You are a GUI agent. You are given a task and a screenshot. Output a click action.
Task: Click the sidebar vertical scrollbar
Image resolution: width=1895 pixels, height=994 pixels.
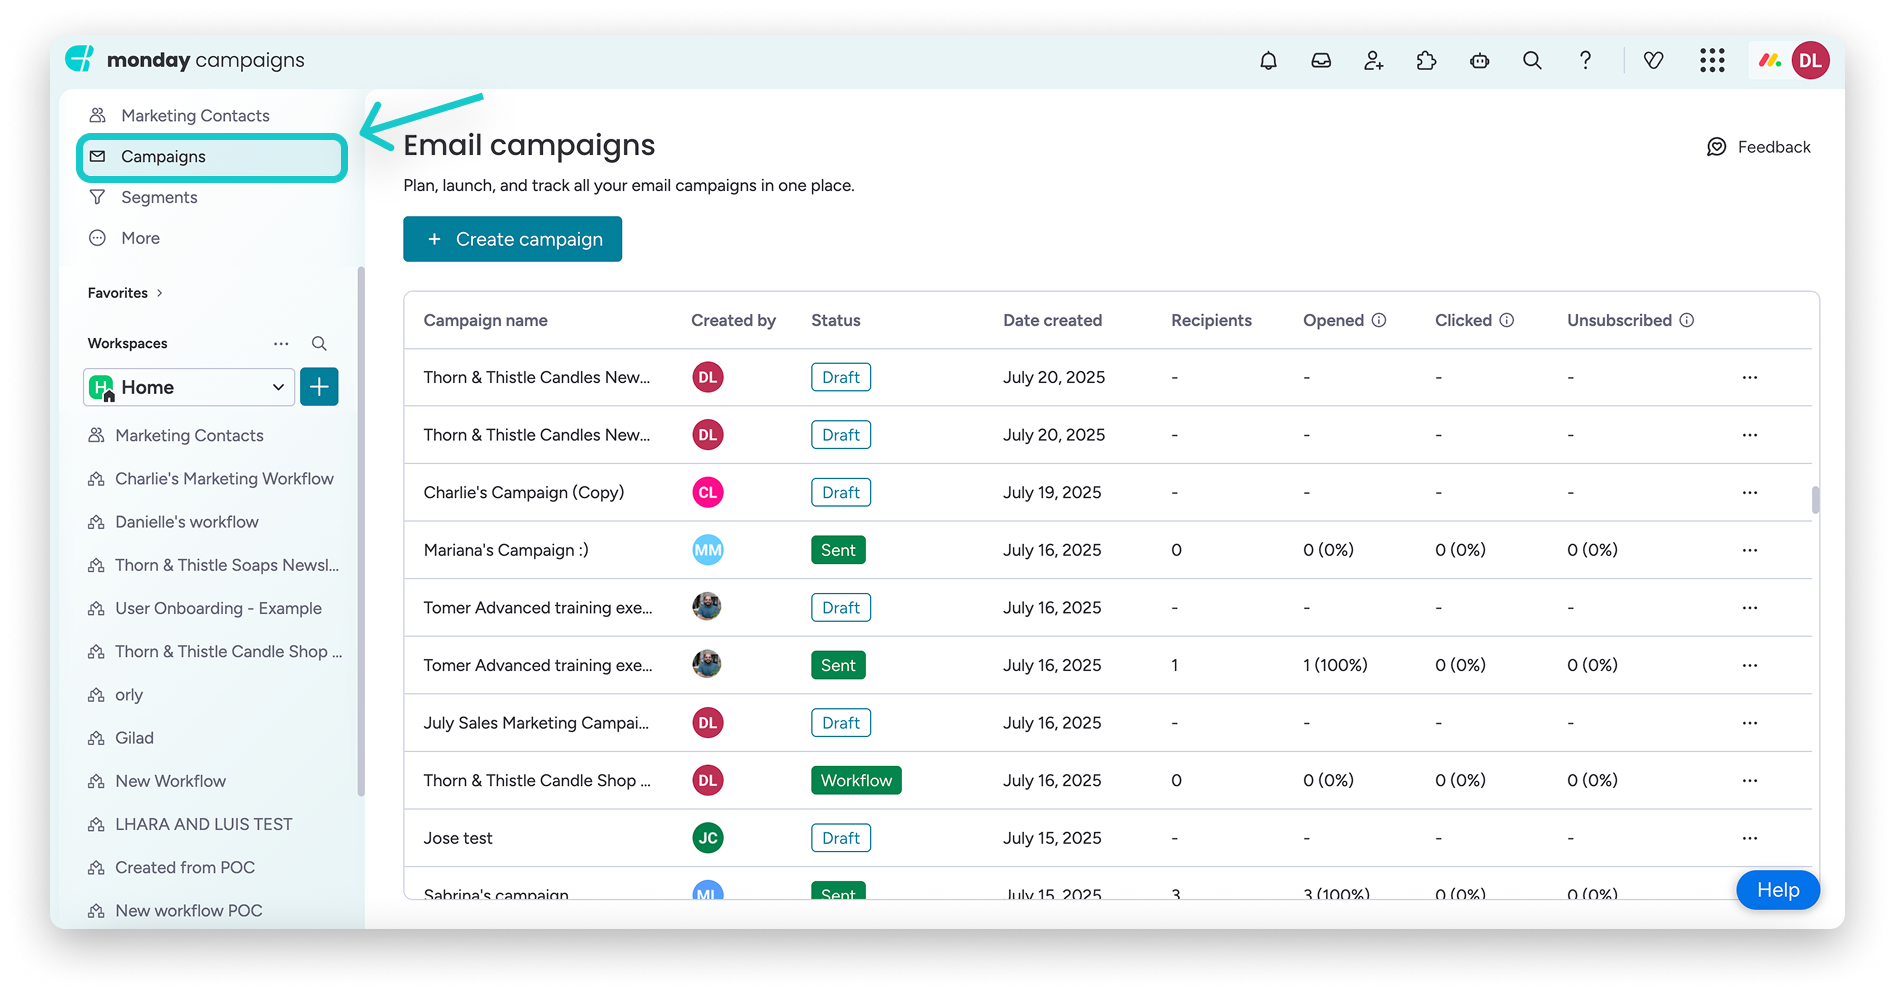[361, 530]
